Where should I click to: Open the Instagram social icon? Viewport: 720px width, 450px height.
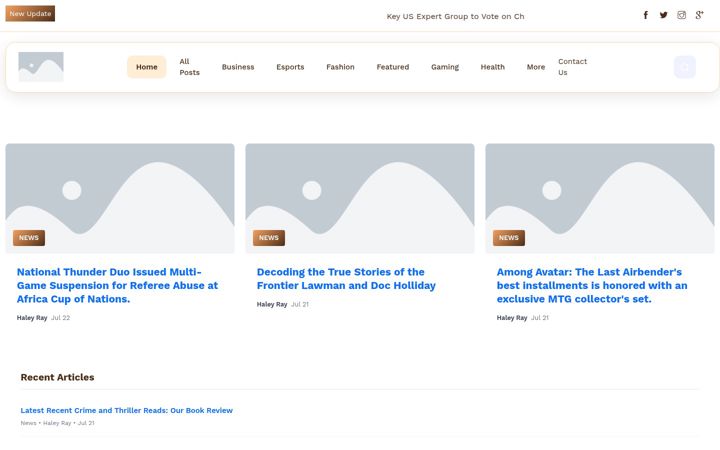coord(681,15)
